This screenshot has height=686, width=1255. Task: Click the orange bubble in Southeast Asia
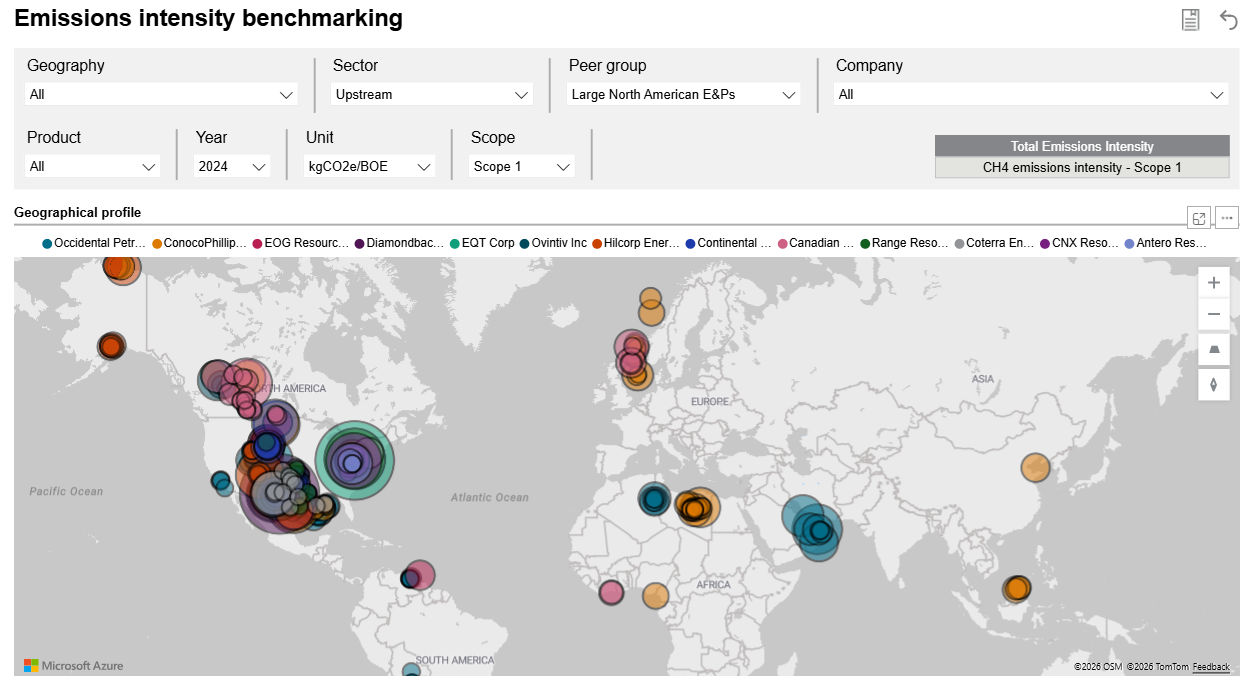pos(1017,588)
